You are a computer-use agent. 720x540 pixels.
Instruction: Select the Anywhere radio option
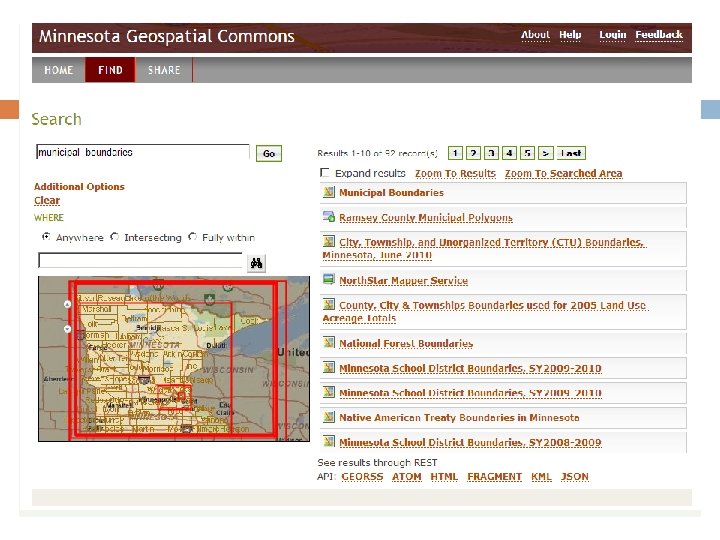tap(46, 236)
